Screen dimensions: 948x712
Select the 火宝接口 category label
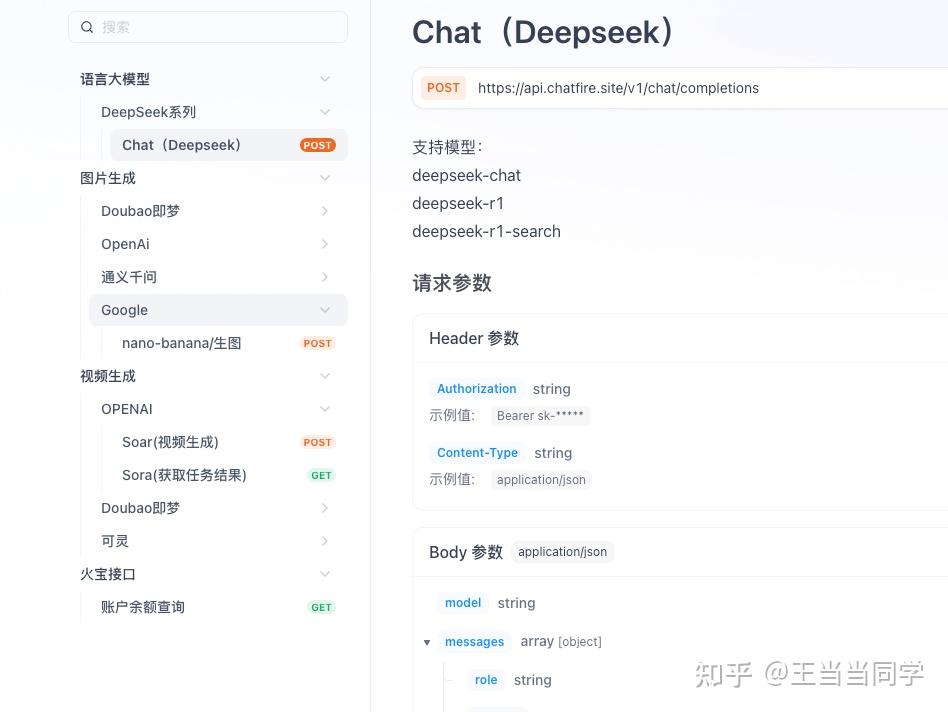(108, 574)
